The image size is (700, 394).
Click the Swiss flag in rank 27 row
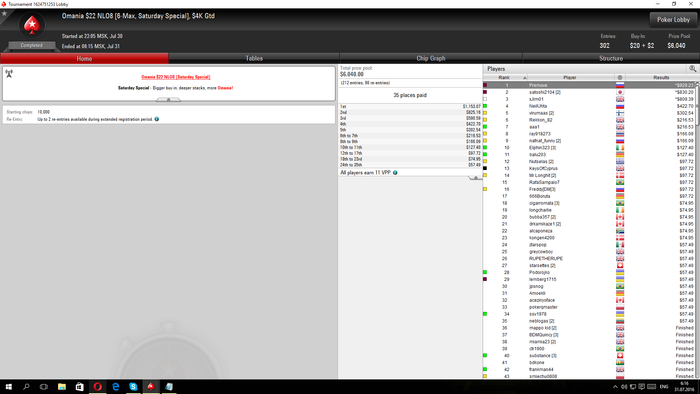point(620,265)
